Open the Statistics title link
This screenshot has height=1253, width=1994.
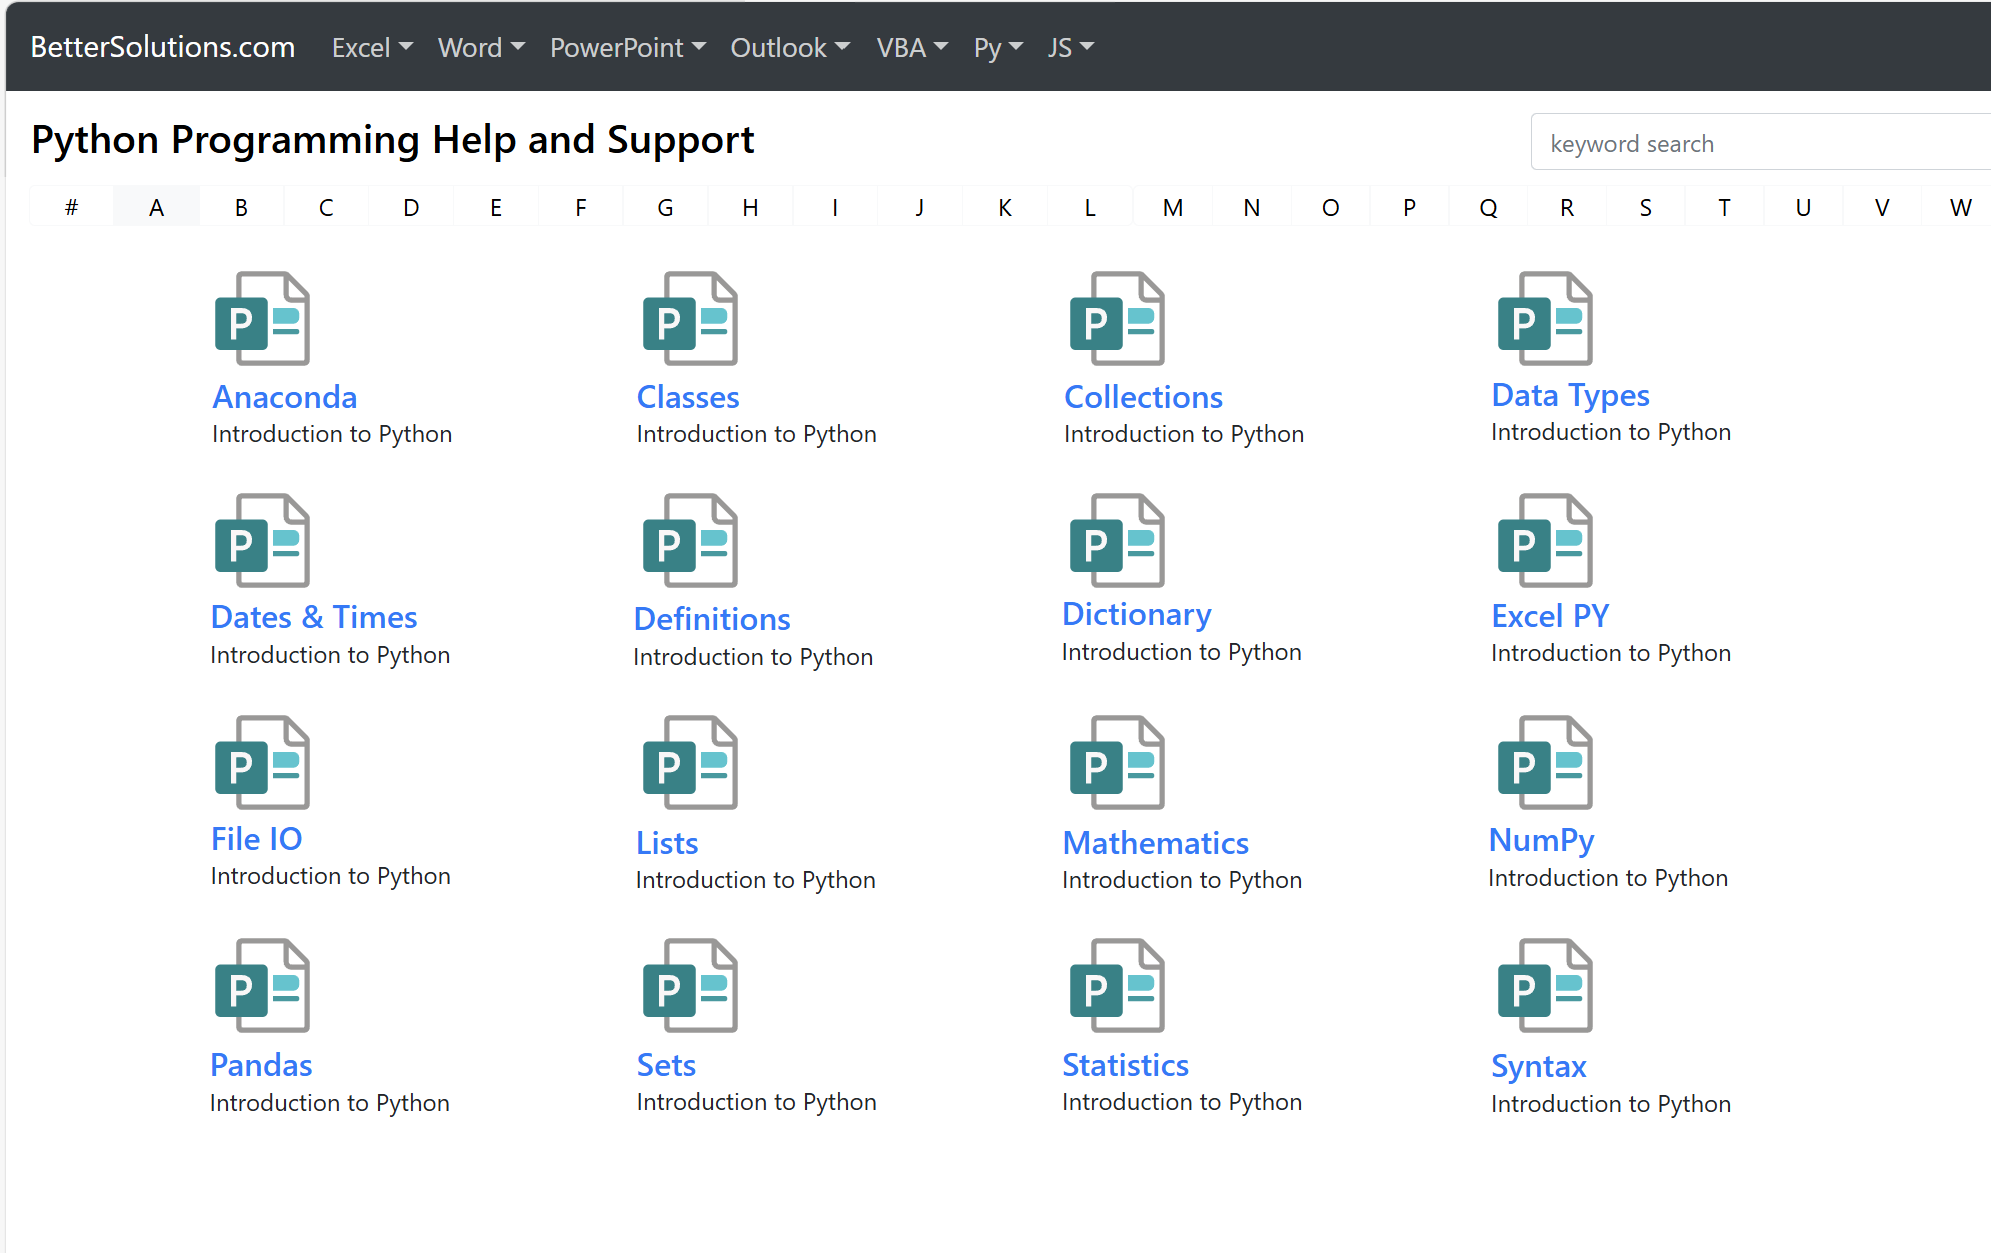1125,1065
